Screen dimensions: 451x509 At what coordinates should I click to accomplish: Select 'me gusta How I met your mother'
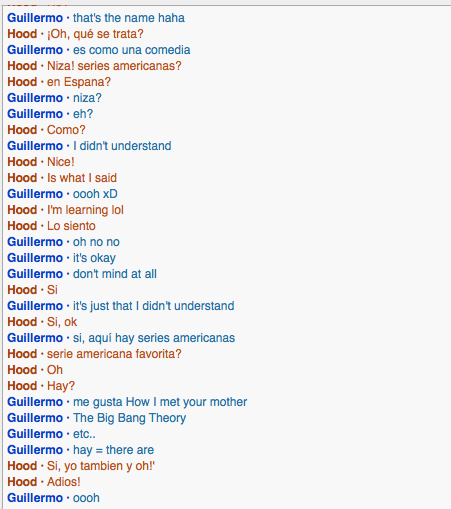(160, 402)
